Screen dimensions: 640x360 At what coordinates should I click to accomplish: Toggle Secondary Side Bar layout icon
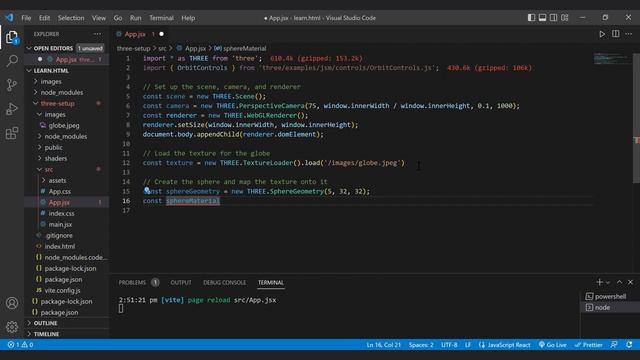(x=553, y=18)
